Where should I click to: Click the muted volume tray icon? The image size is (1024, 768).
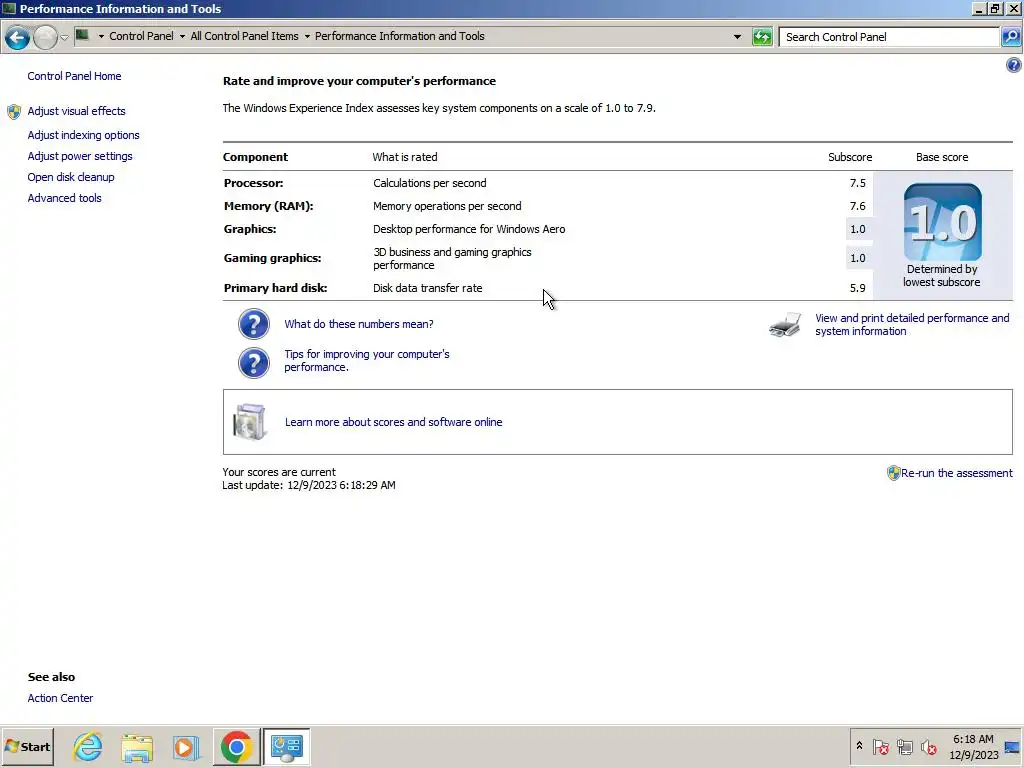[929, 746]
